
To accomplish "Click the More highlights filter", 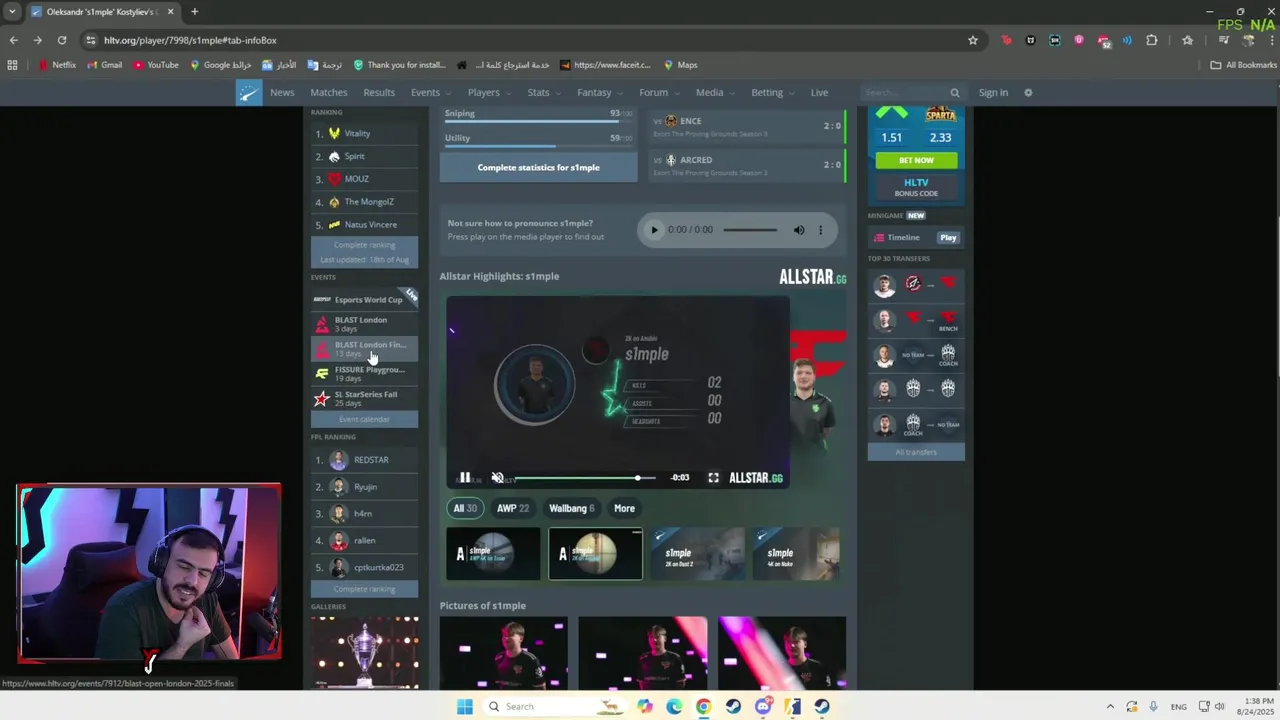I will click(624, 509).
